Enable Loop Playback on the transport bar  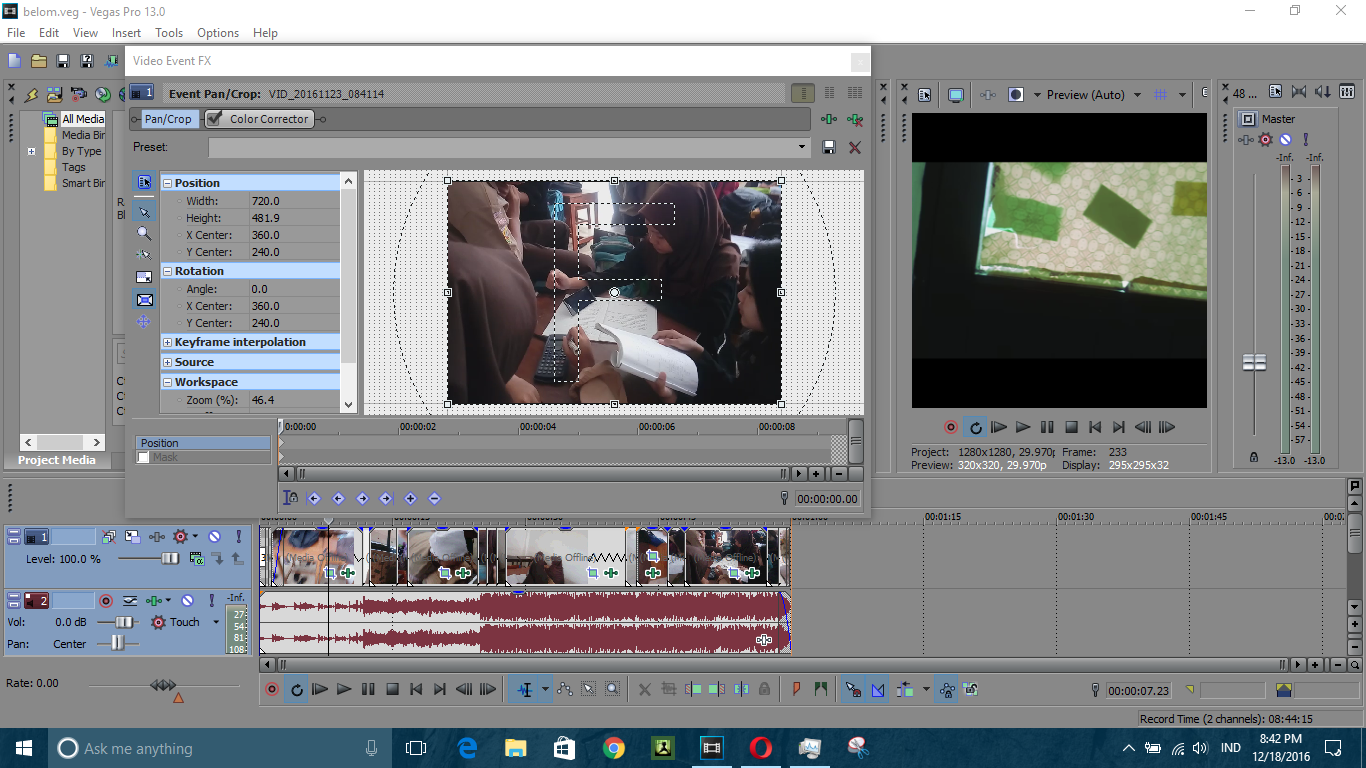tap(296, 689)
